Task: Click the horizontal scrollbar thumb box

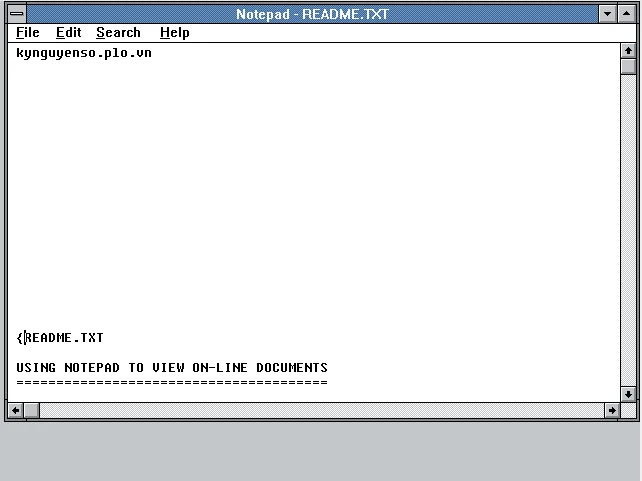Action: click(32, 410)
